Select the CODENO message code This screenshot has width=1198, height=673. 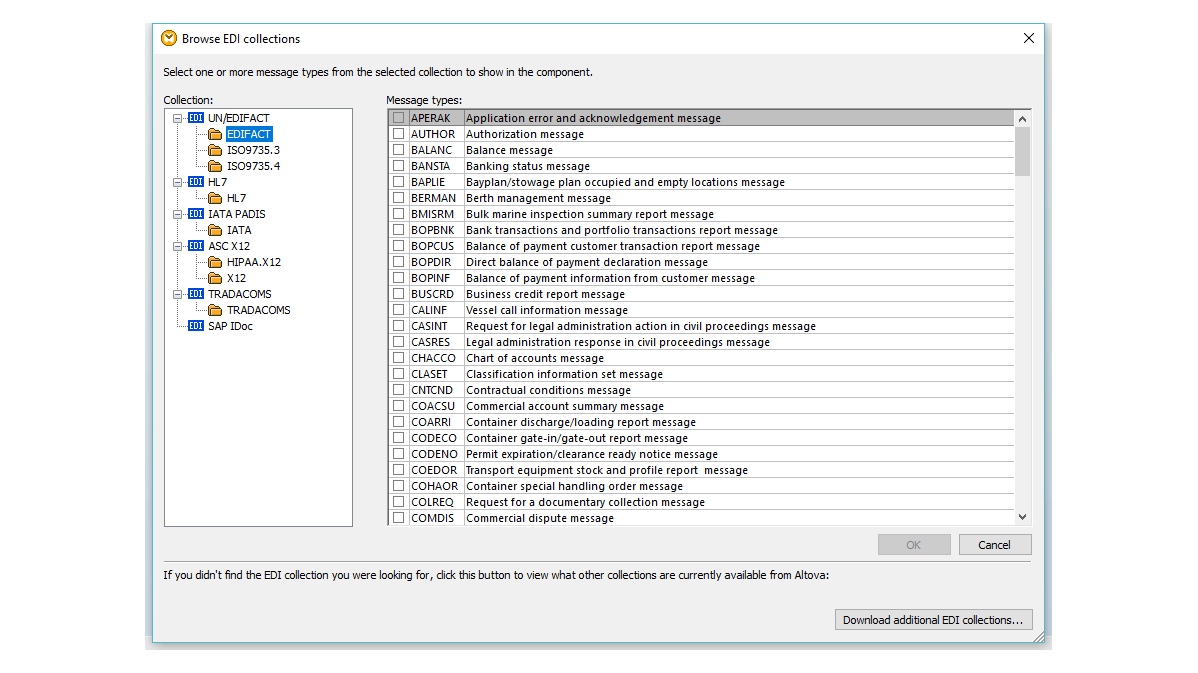[x=434, y=455]
